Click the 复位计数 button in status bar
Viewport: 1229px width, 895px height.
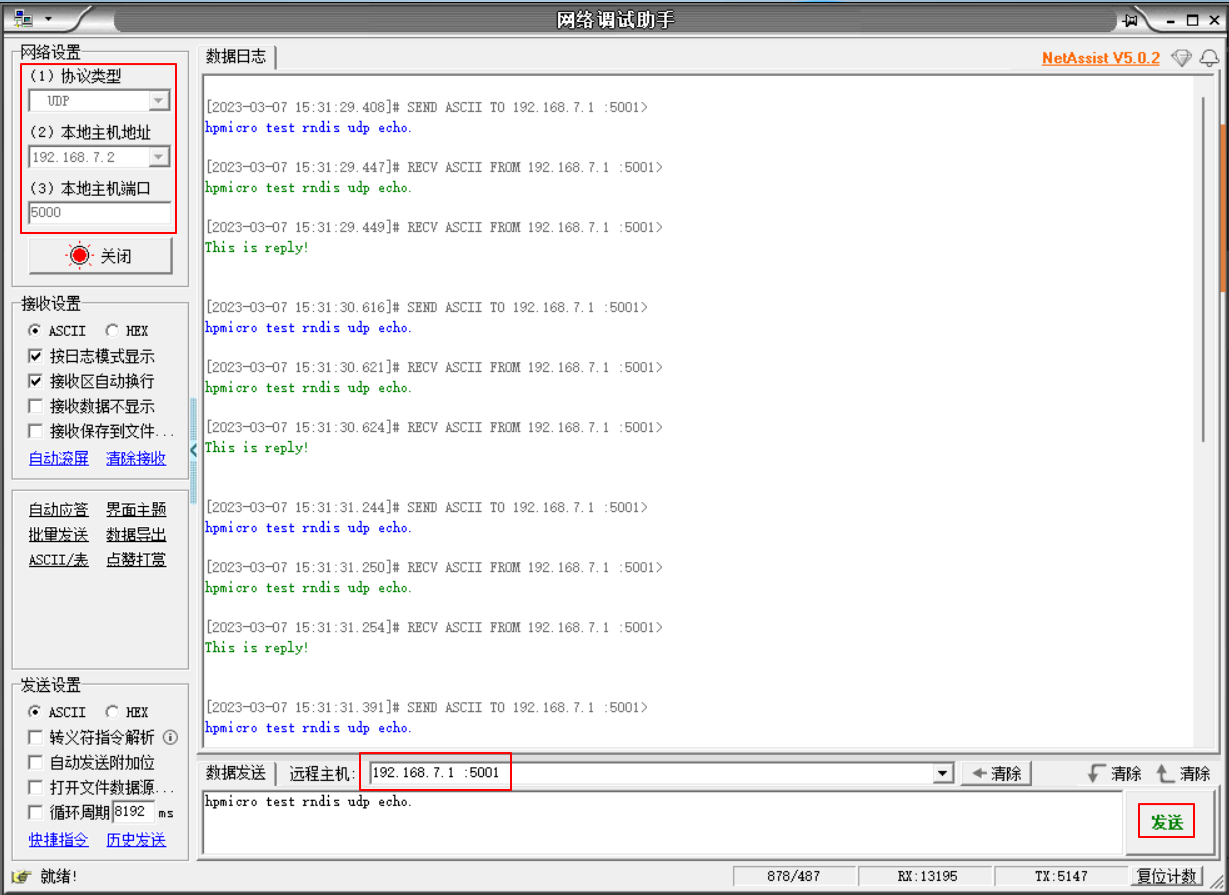pos(1166,876)
